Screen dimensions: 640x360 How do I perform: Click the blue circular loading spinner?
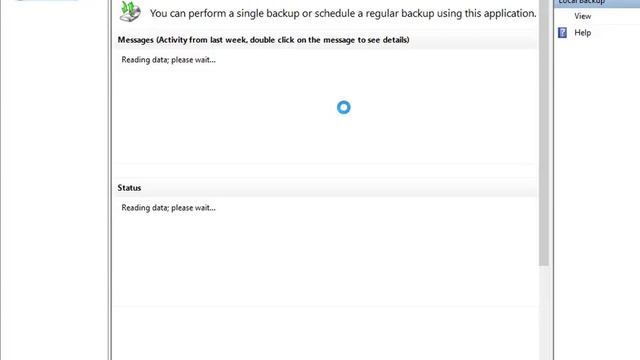344,107
